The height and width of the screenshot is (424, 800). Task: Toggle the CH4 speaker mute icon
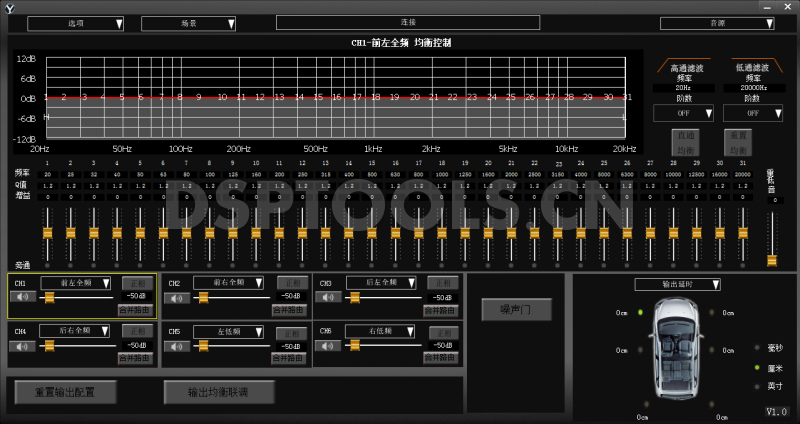[x=23, y=344]
